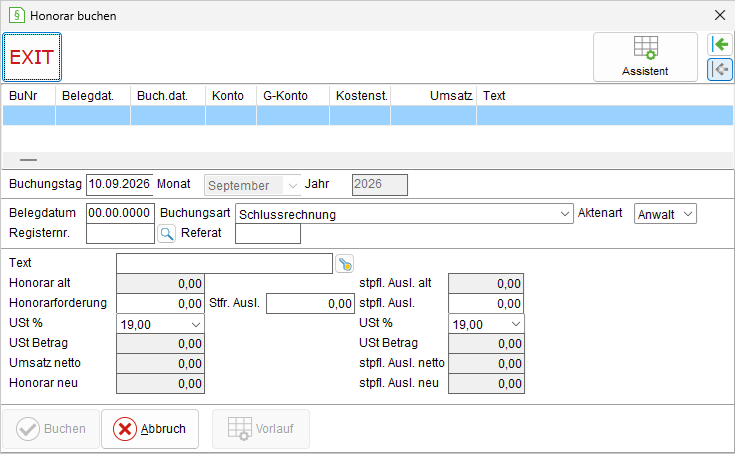Click the Stfr. Ausl. amount field
The width and height of the screenshot is (735, 454).
pos(310,304)
